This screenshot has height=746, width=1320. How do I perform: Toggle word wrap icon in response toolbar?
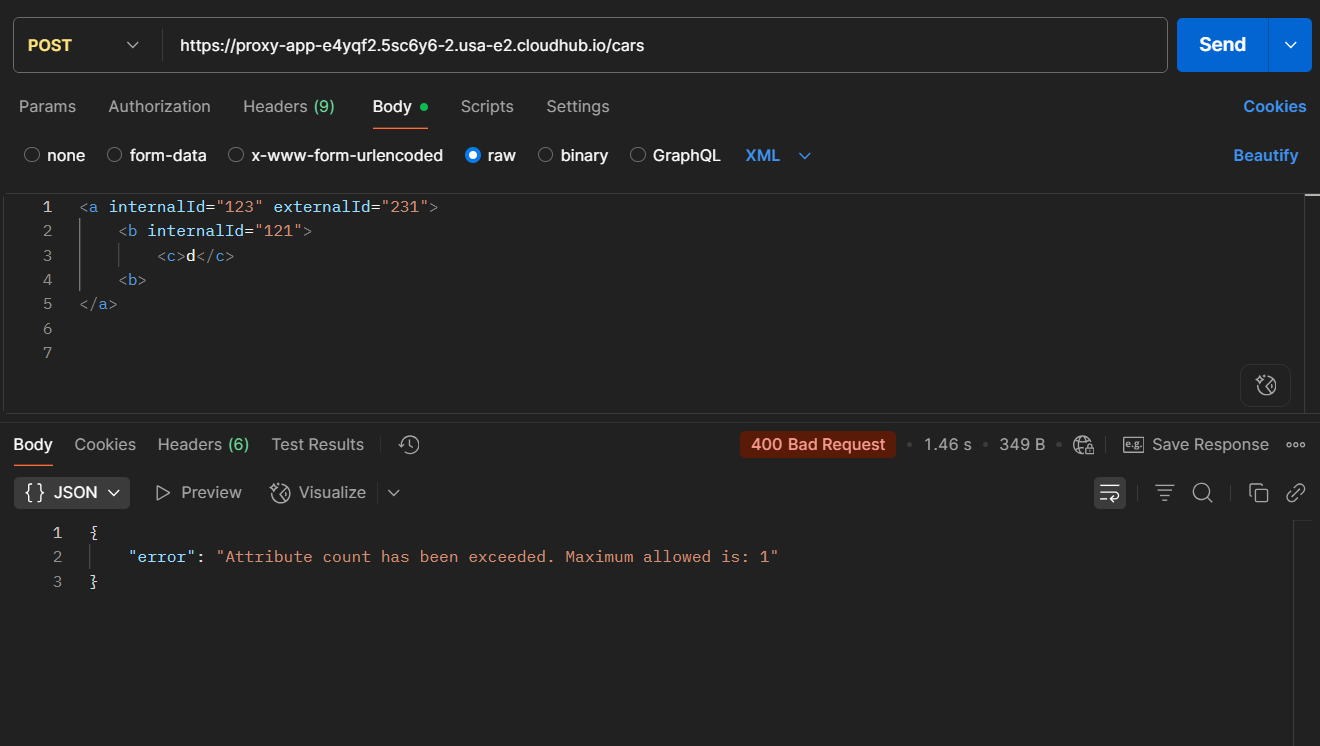[x=1109, y=493]
